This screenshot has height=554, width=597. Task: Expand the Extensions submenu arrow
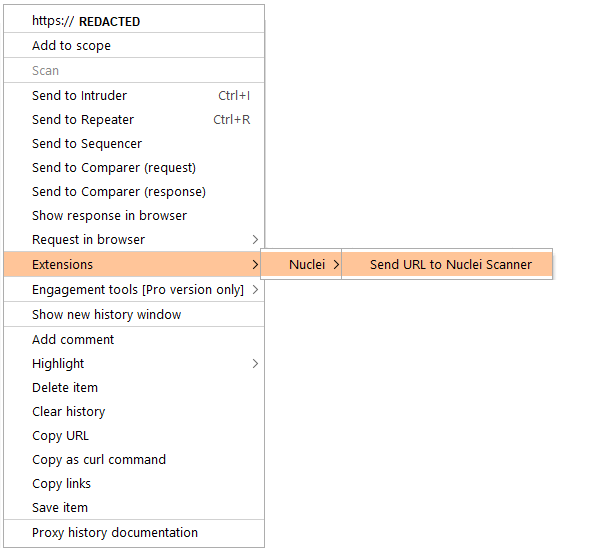pos(255,264)
